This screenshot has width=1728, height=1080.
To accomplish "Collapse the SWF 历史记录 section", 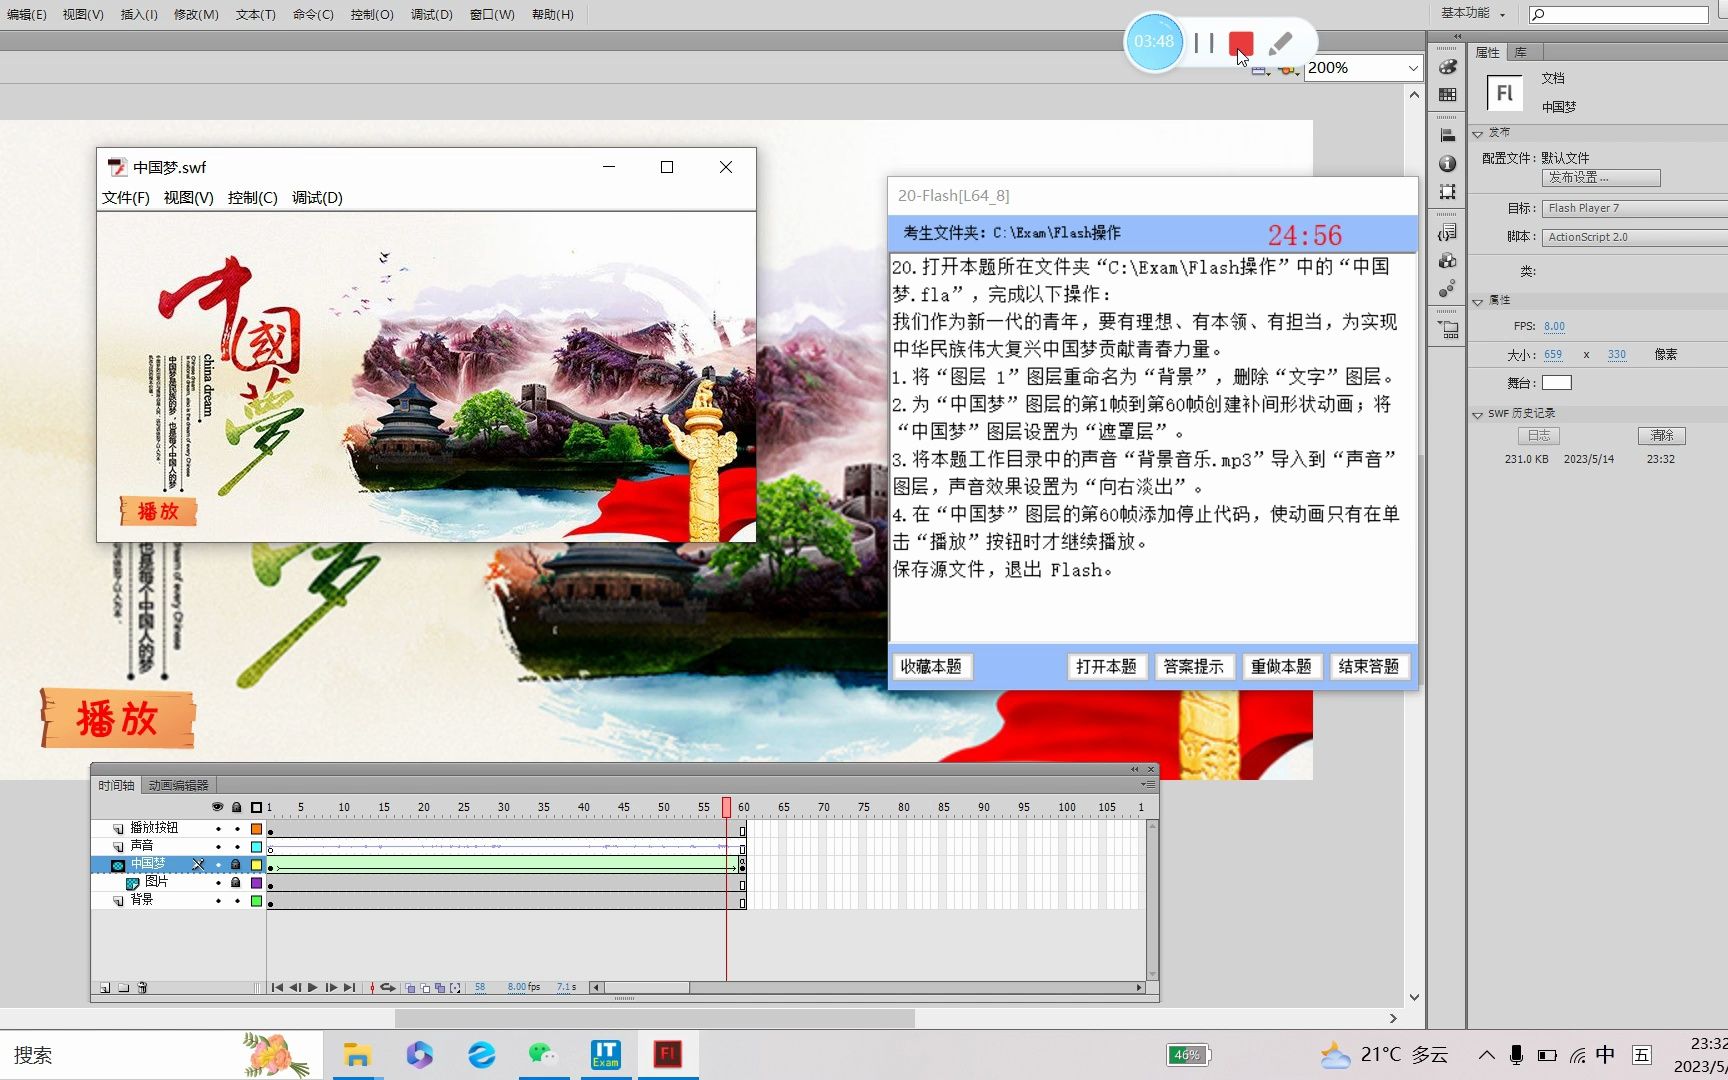I will pos(1478,414).
